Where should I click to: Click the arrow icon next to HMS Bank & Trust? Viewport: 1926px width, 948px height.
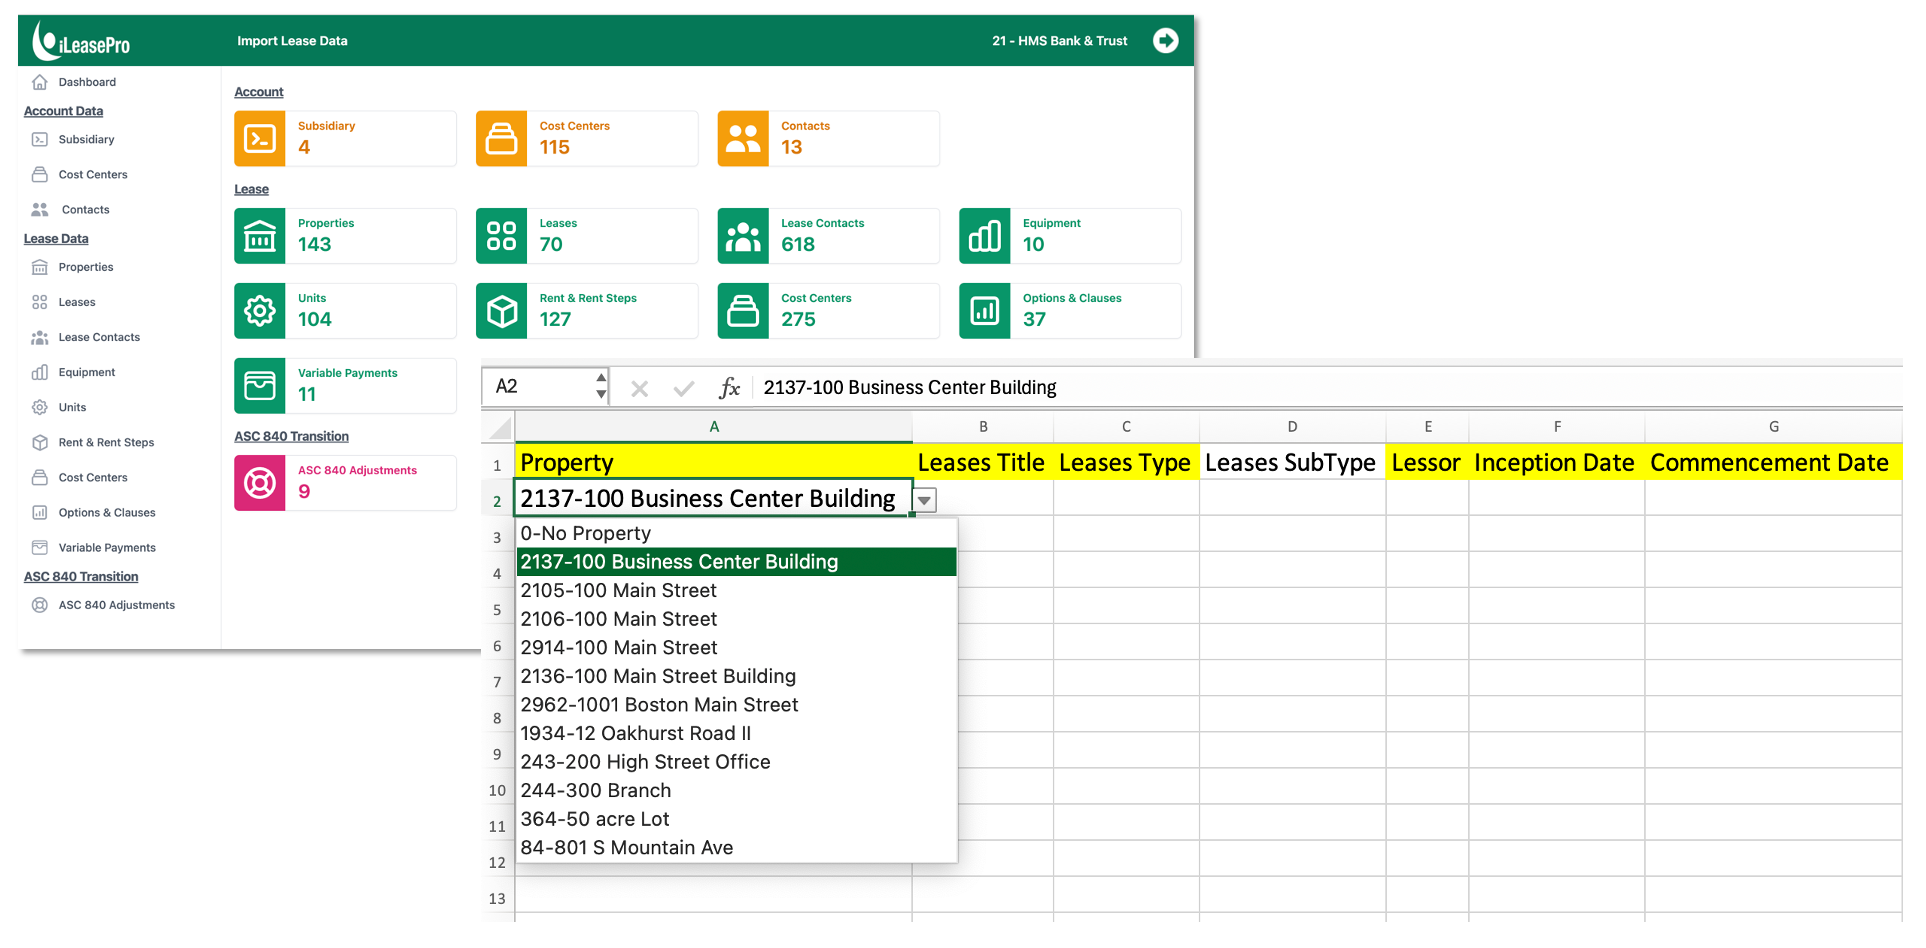[x=1165, y=40]
